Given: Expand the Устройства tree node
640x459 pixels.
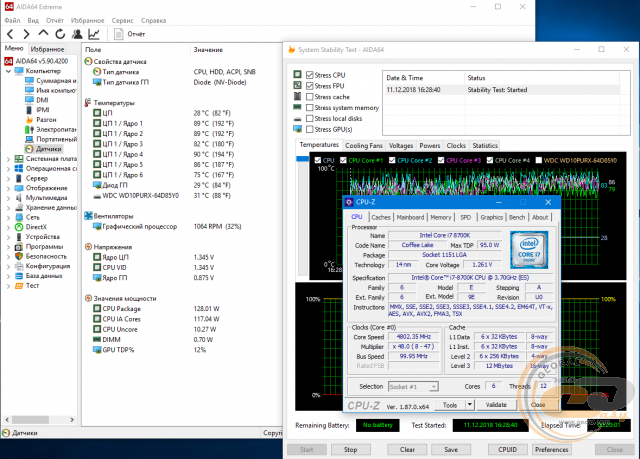Looking at the screenshot, I should [8, 237].
